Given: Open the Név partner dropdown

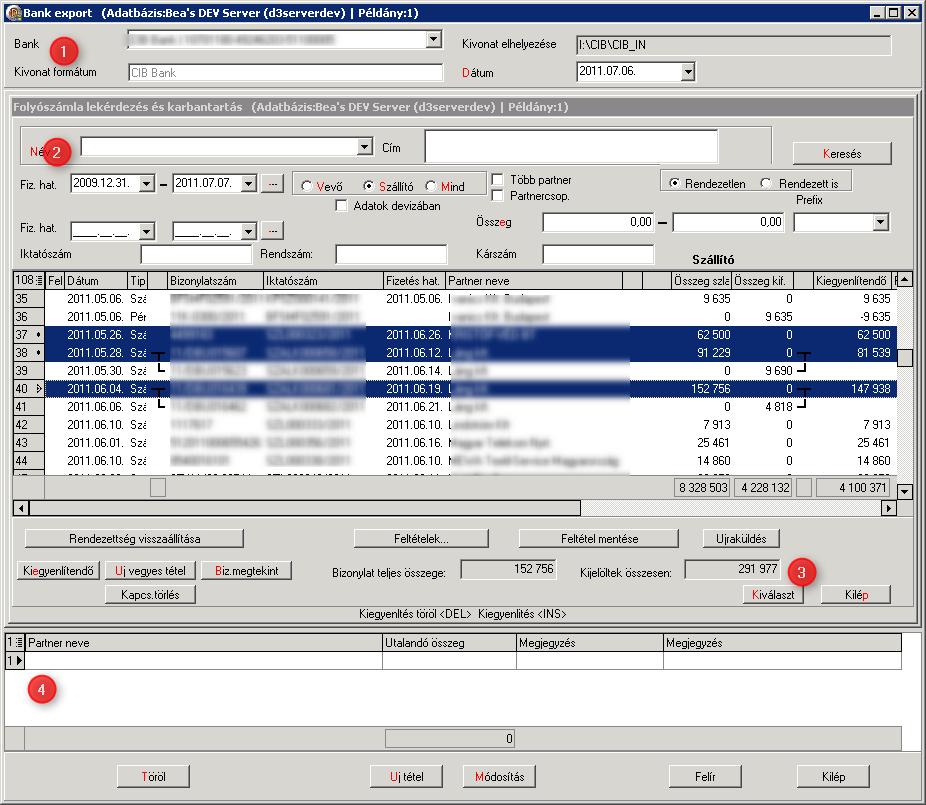Looking at the screenshot, I should (x=365, y=146).
